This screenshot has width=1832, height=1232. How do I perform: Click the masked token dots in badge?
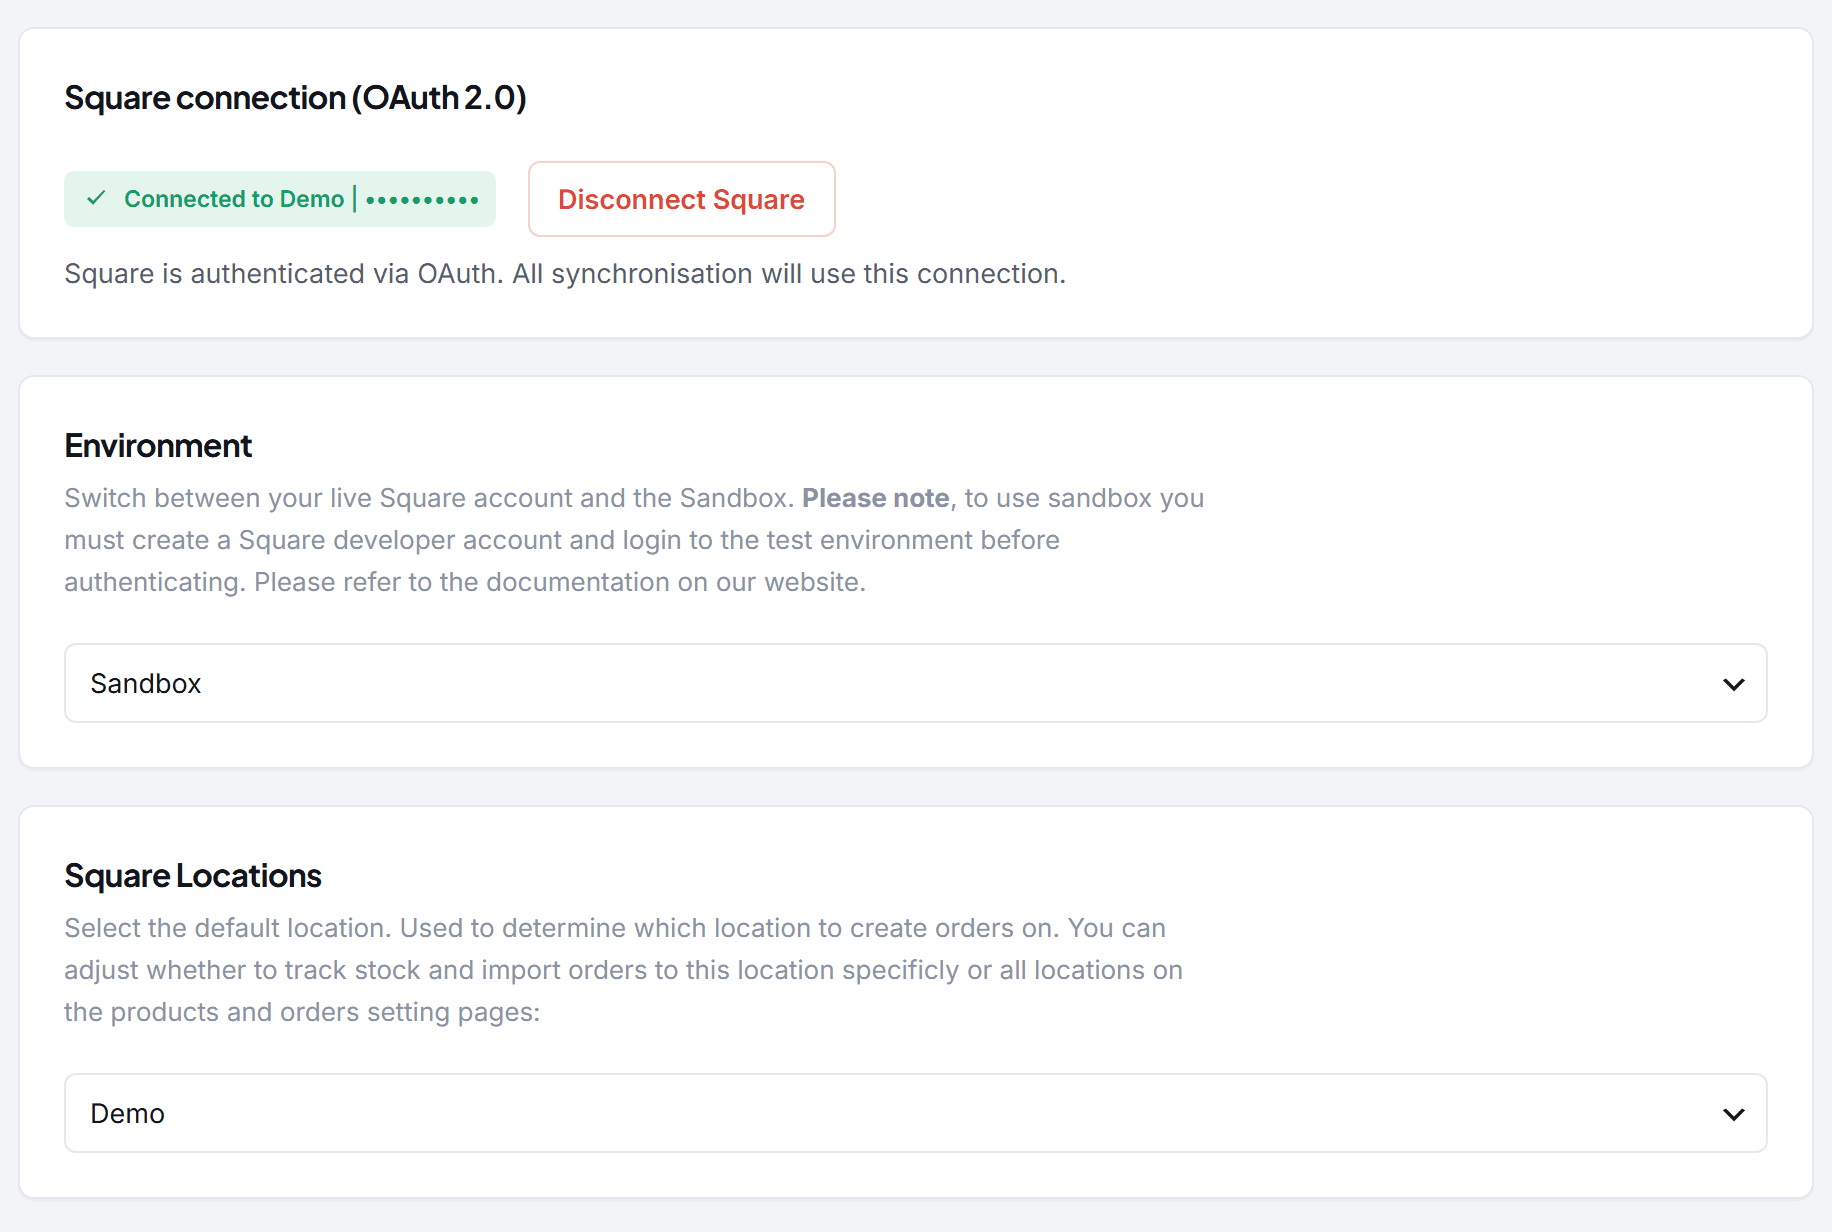click(422, 200)
